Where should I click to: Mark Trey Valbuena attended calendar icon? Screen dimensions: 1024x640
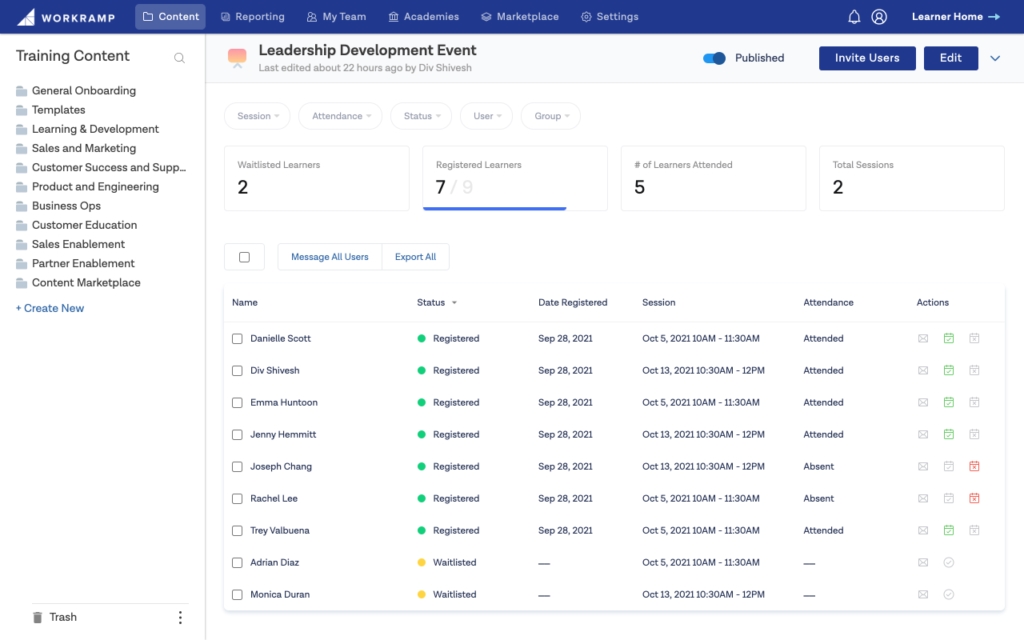949,530
